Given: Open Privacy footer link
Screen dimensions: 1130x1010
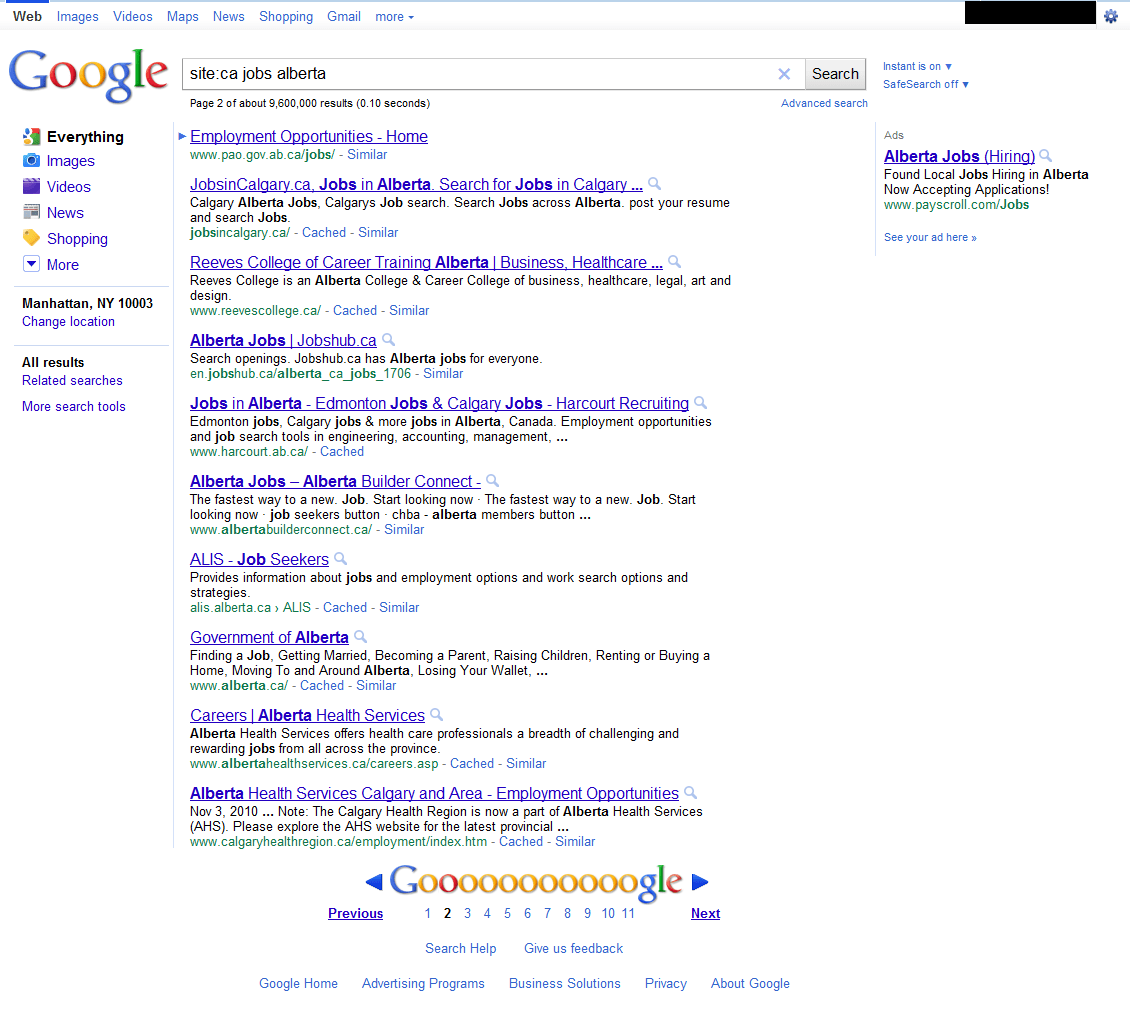Looking at the screenshot, I should click(x=666, y=983).
